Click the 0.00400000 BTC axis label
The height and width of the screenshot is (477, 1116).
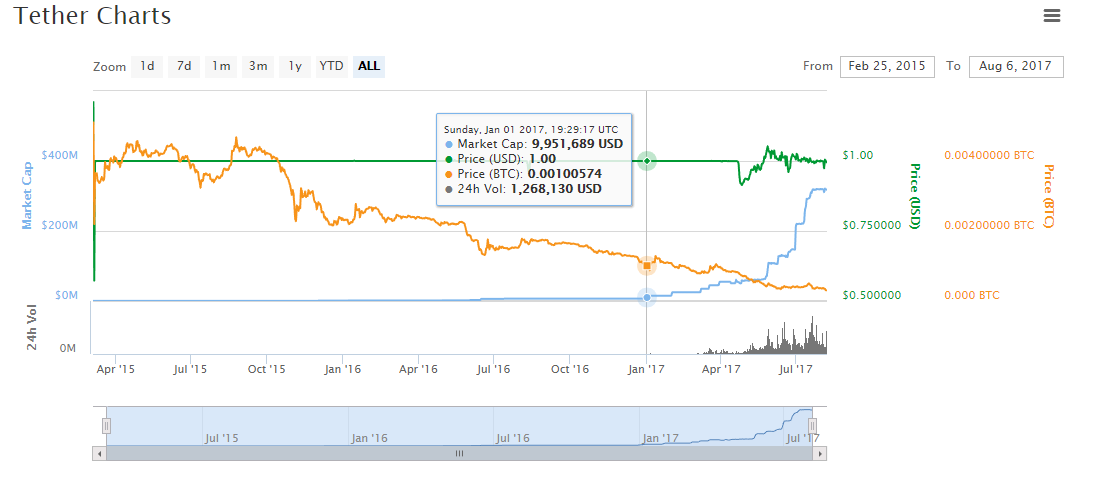click(989, 154)
